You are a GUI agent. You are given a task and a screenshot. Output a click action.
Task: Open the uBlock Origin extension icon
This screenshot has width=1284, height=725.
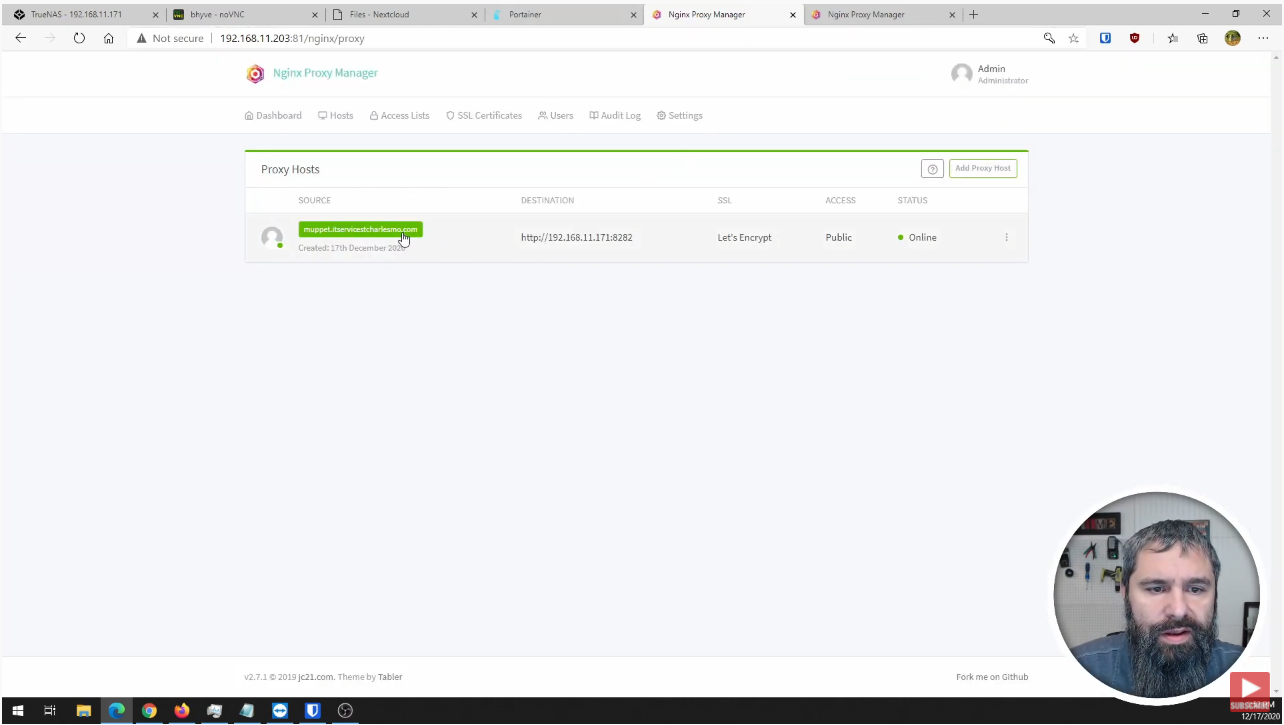point(1134,38)
